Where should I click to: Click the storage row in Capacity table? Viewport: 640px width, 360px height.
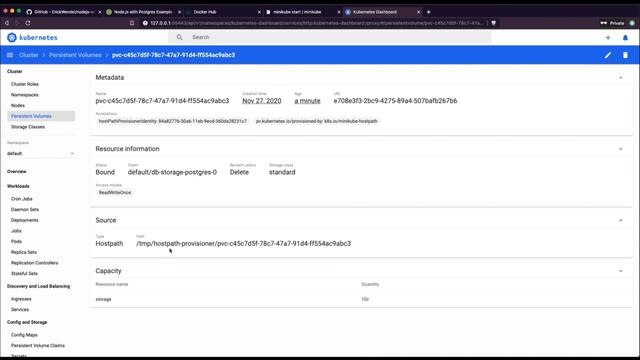pos(361,299)
